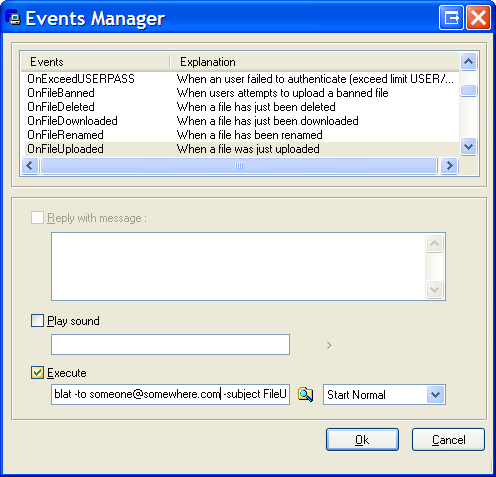Click inside the Execute command text field
496x477 pixels.
pos(170,395)
